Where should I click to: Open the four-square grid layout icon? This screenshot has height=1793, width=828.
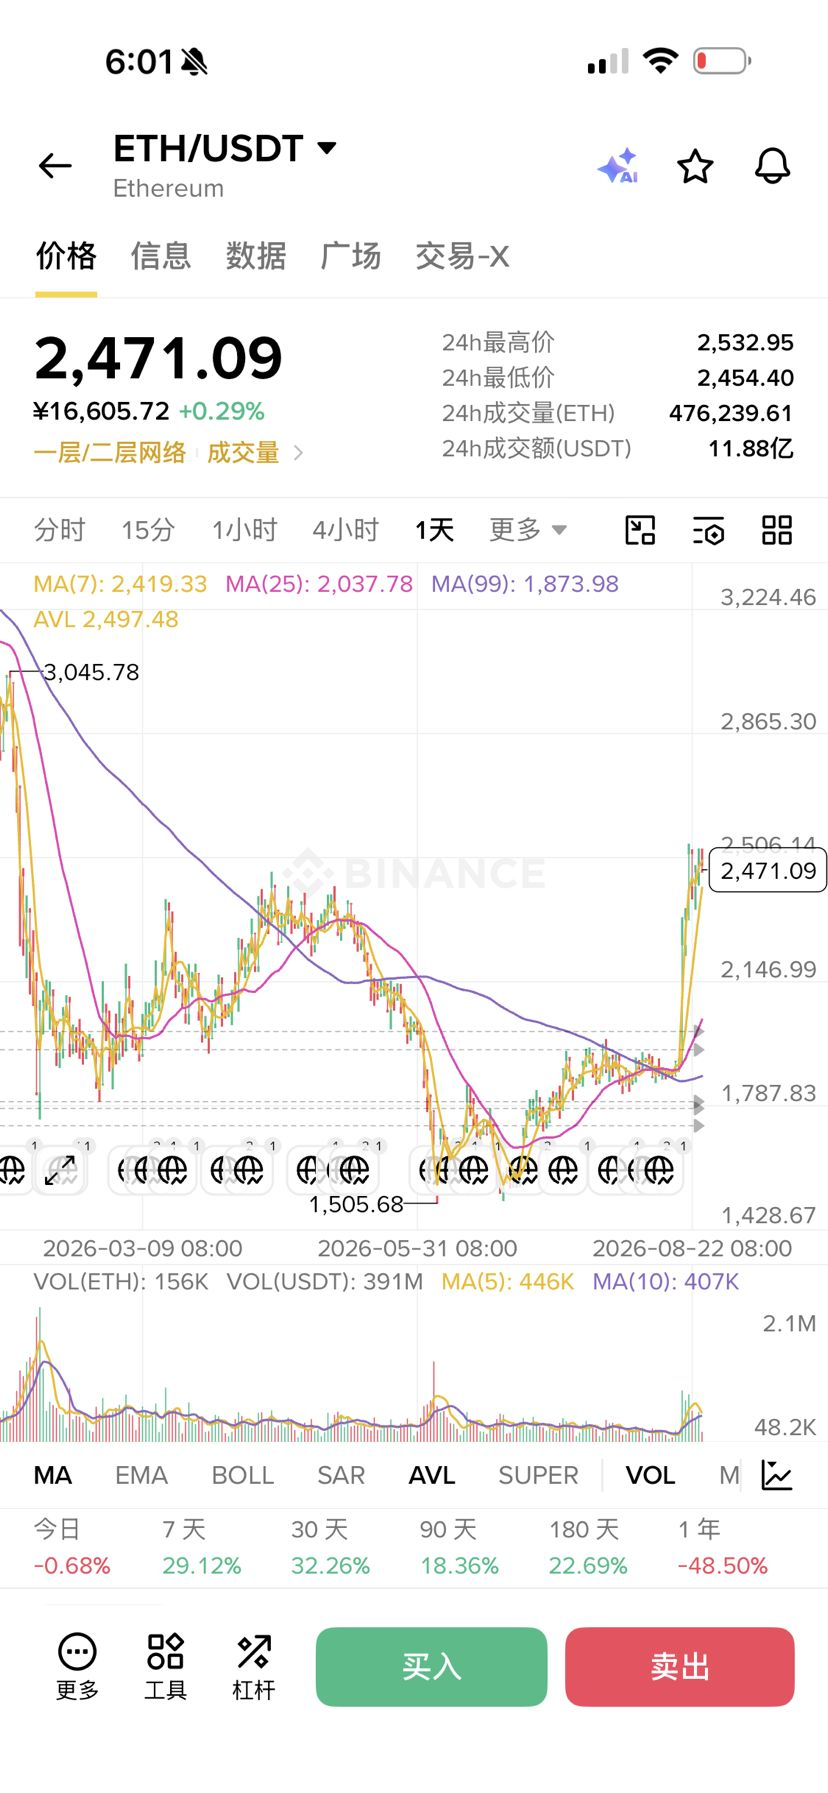click(777, 530)
